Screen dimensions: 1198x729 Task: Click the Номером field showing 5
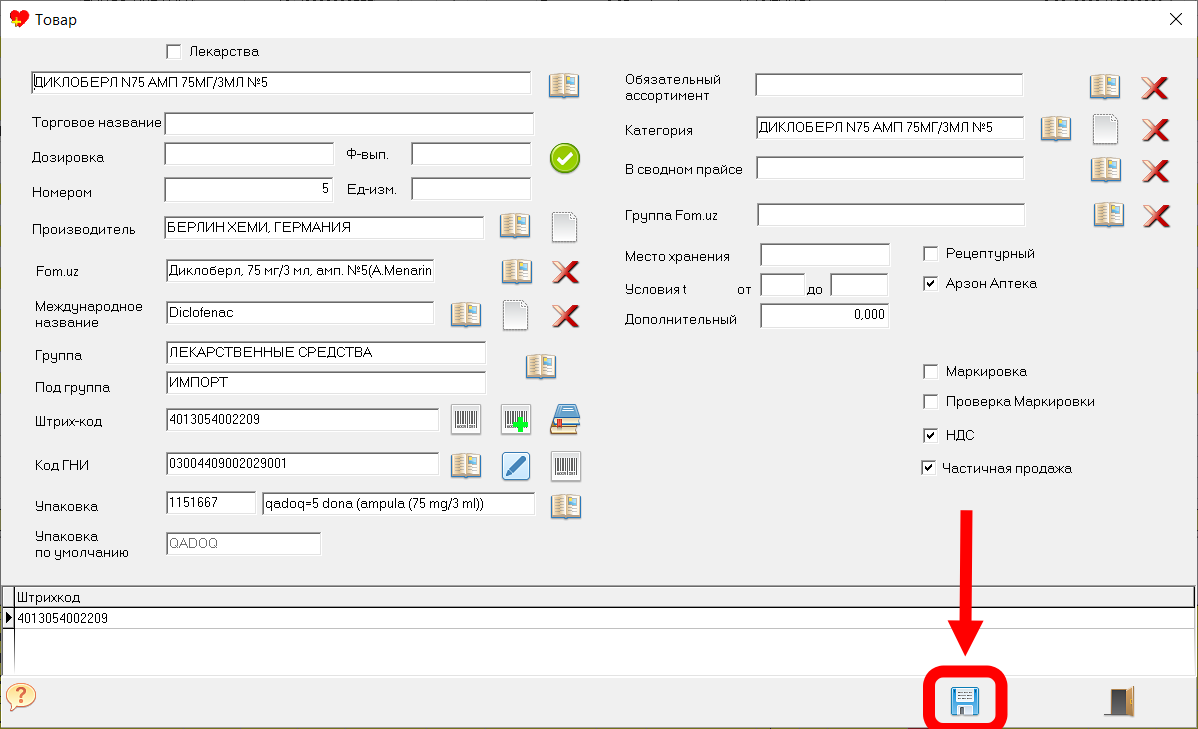pos(249,189)
